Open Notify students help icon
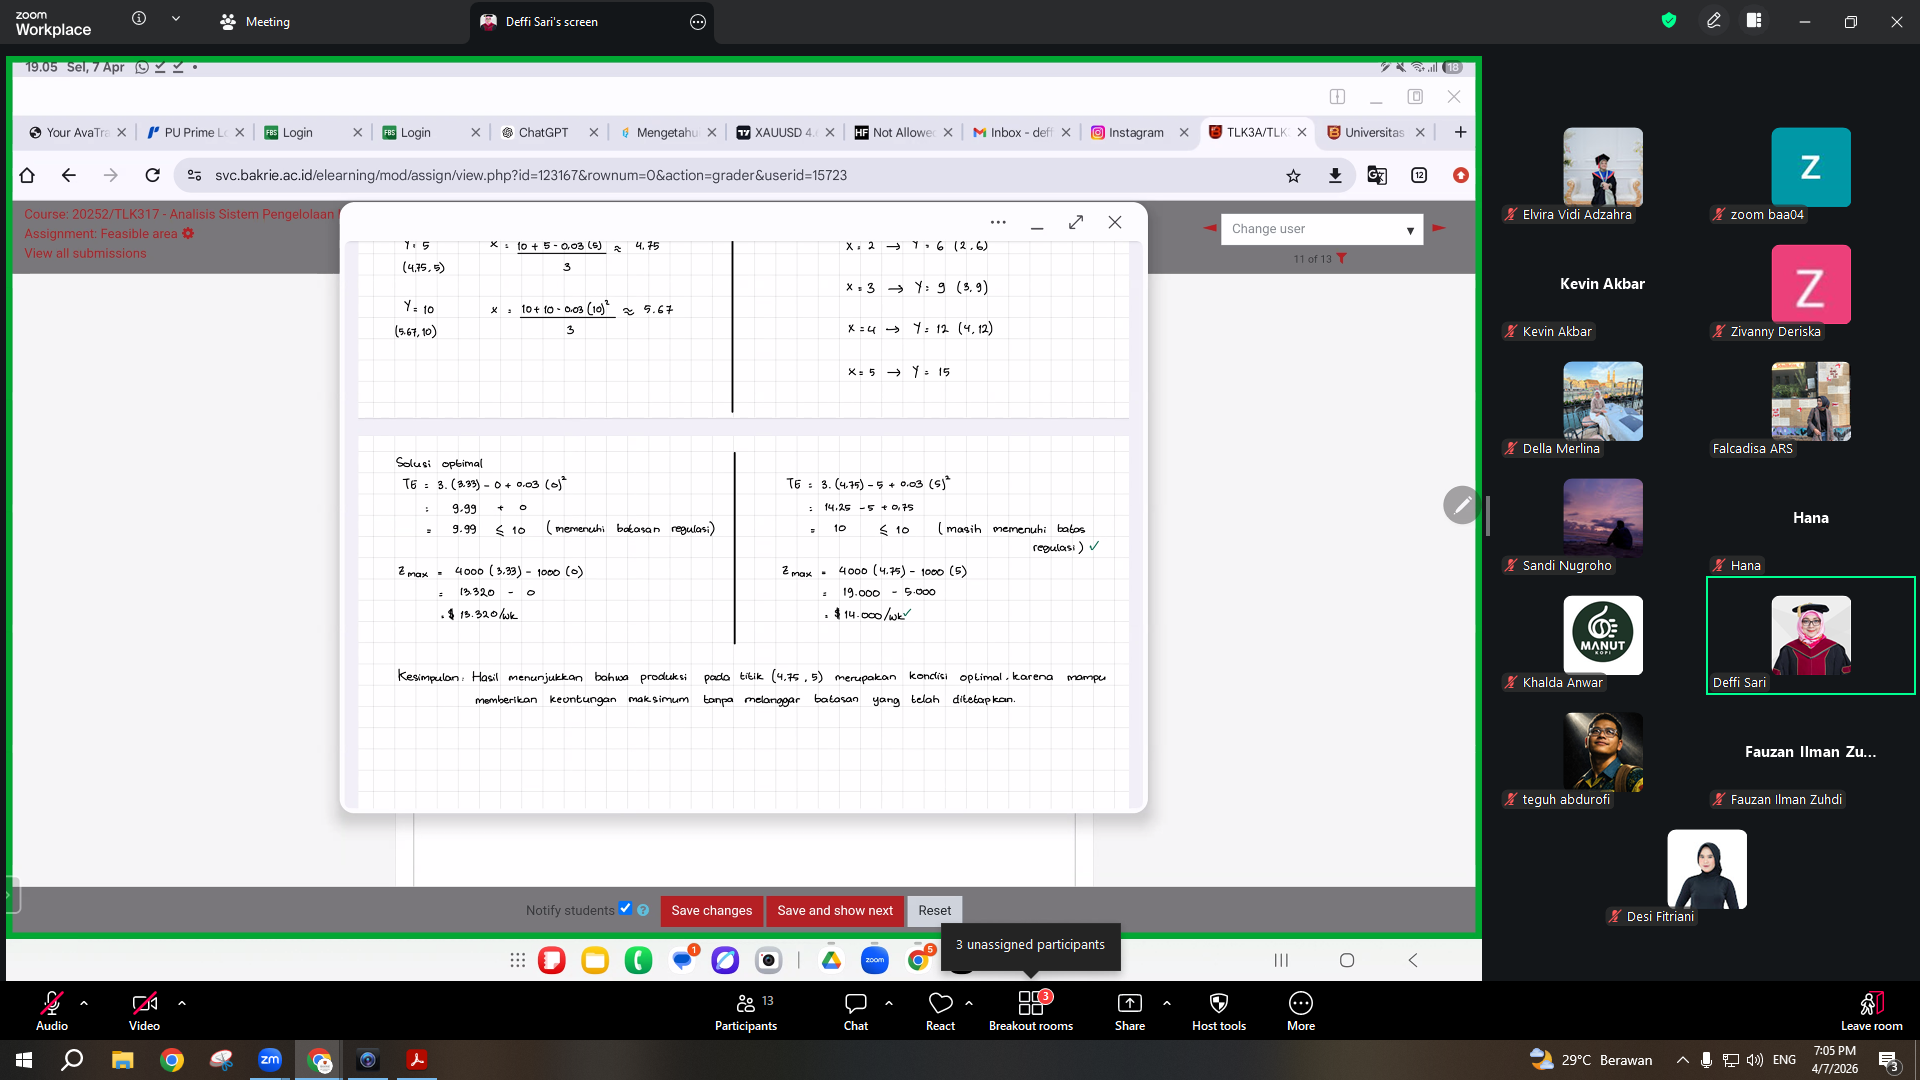1920x1080 pixels. tap(643, 910)
